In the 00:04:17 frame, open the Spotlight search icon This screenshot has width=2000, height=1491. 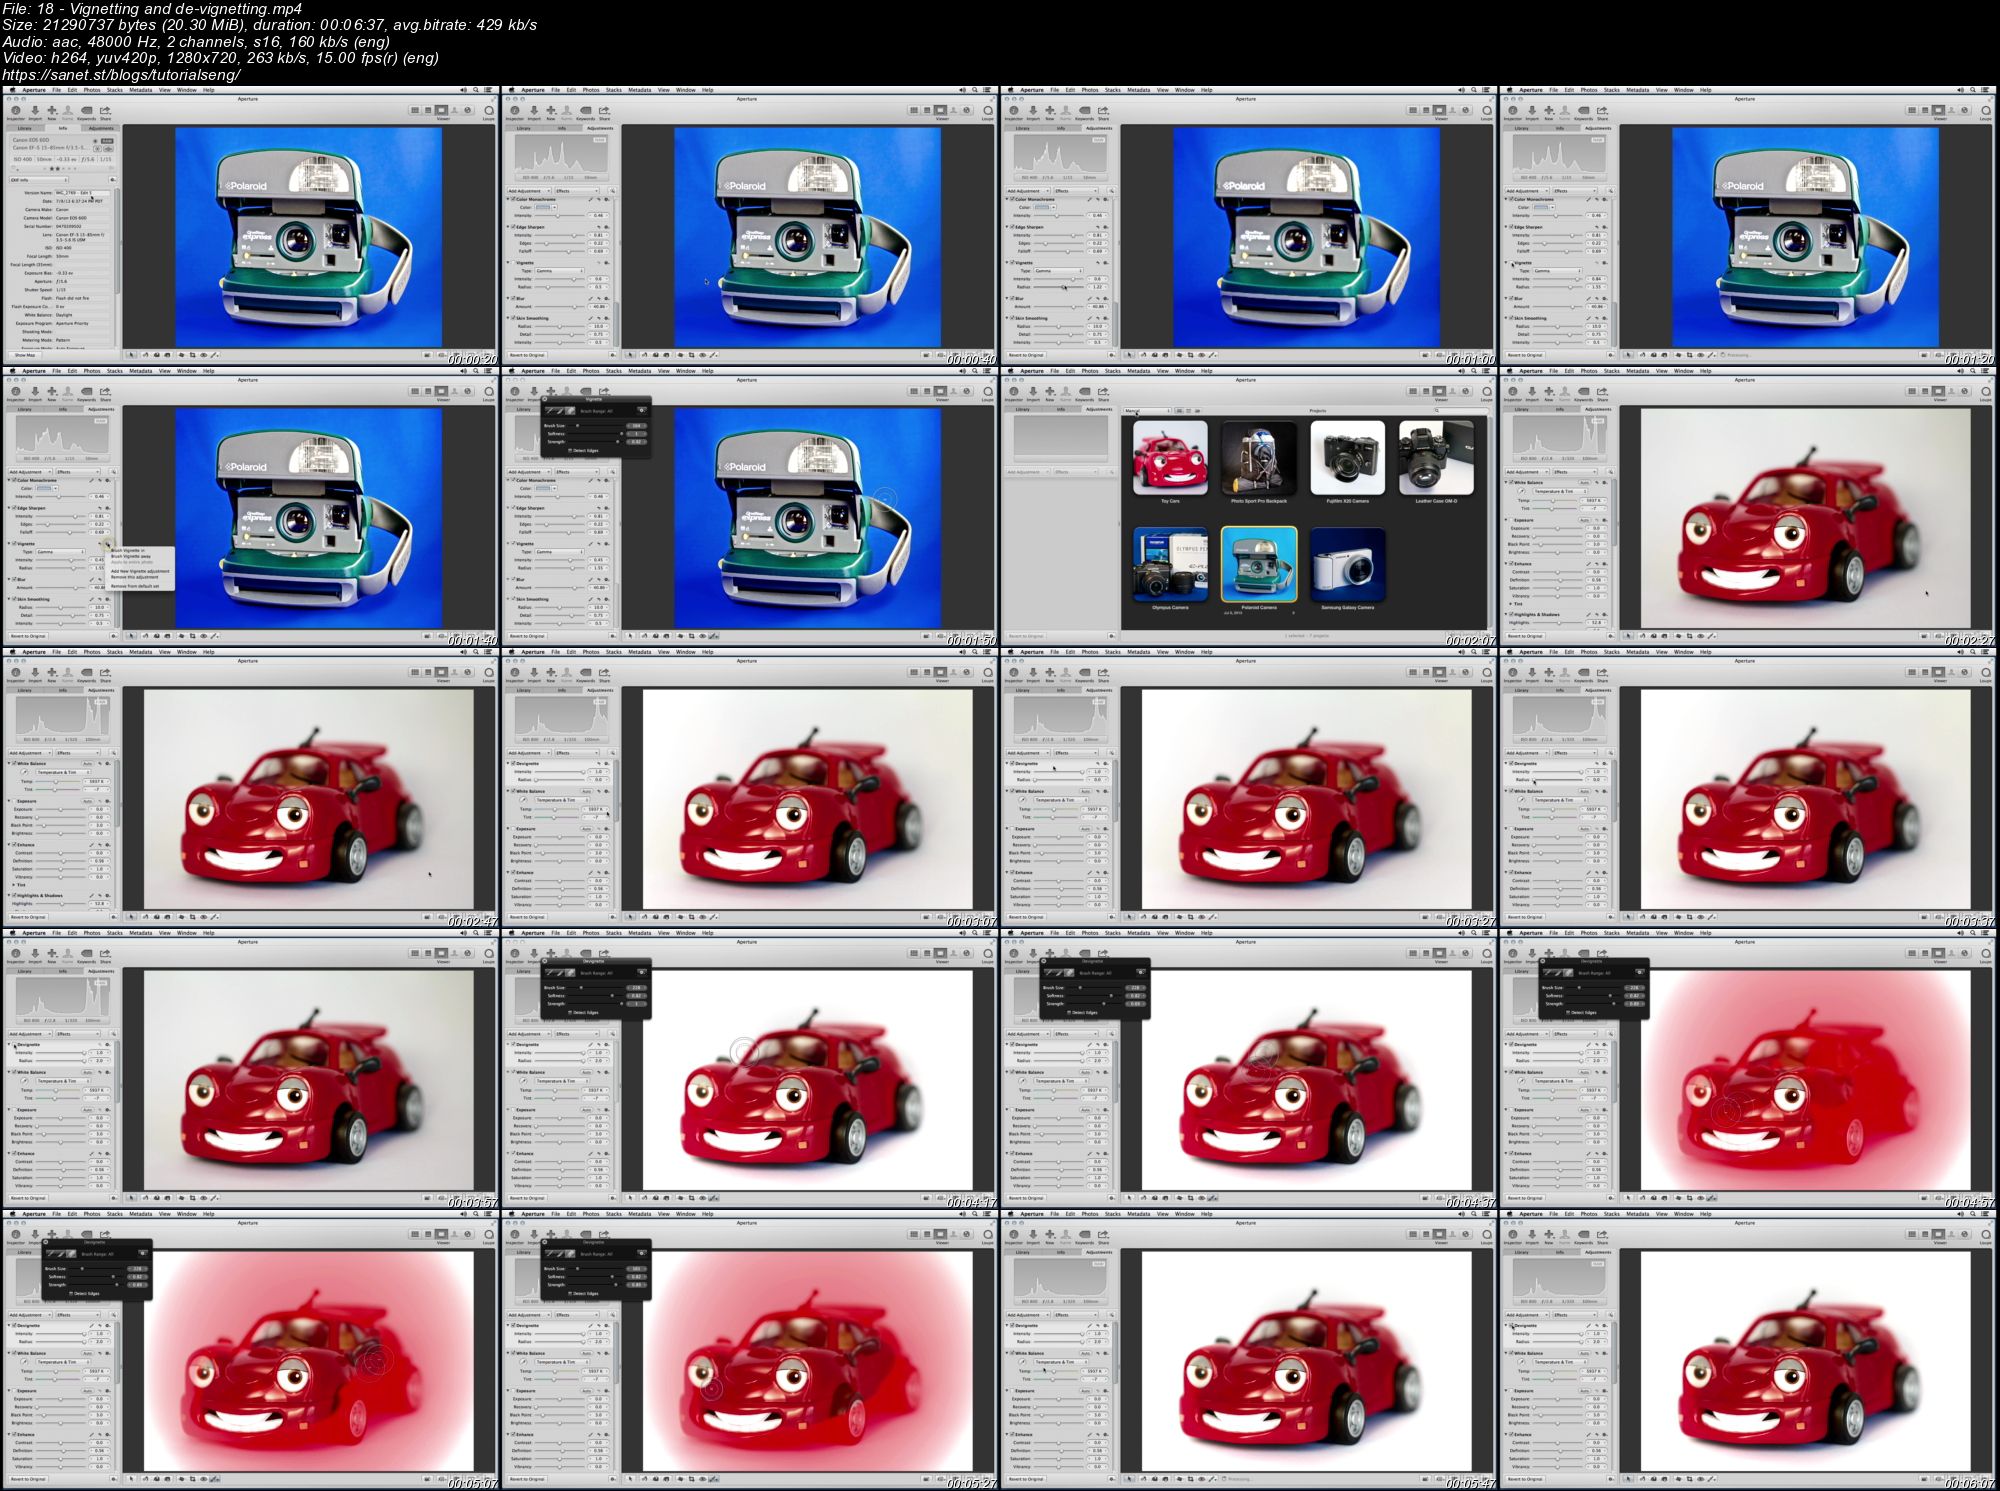coord(973,933)
